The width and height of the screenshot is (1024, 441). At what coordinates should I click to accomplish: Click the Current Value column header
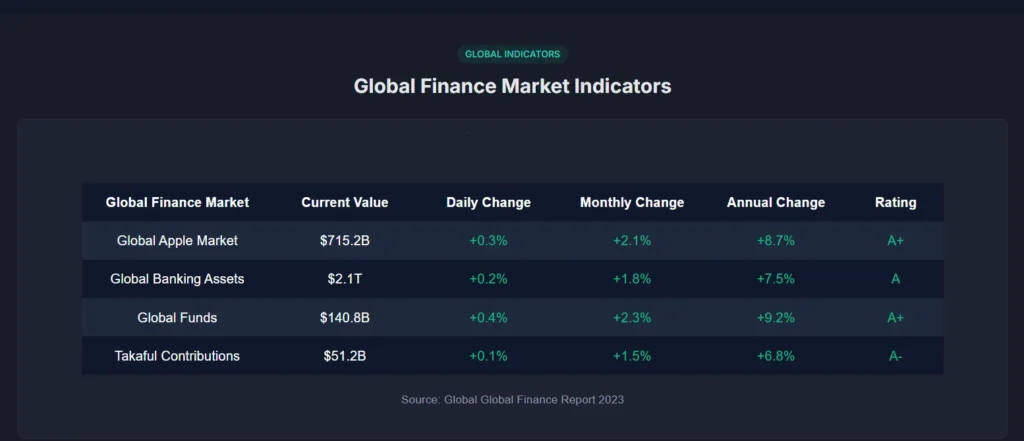345,202
